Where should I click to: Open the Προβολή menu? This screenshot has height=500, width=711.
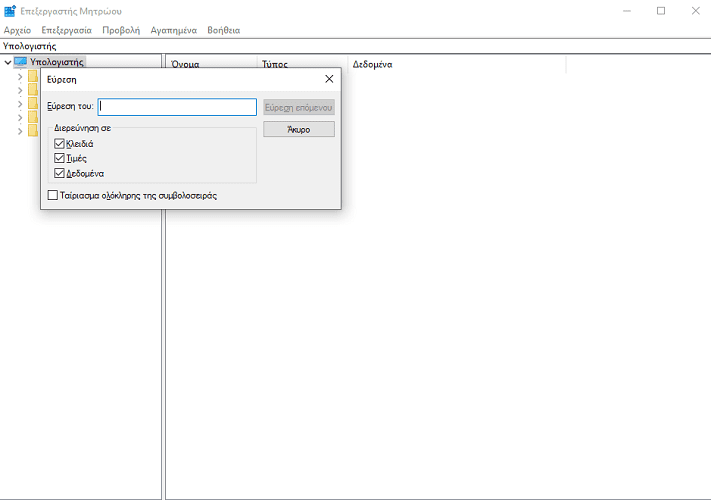121,30
